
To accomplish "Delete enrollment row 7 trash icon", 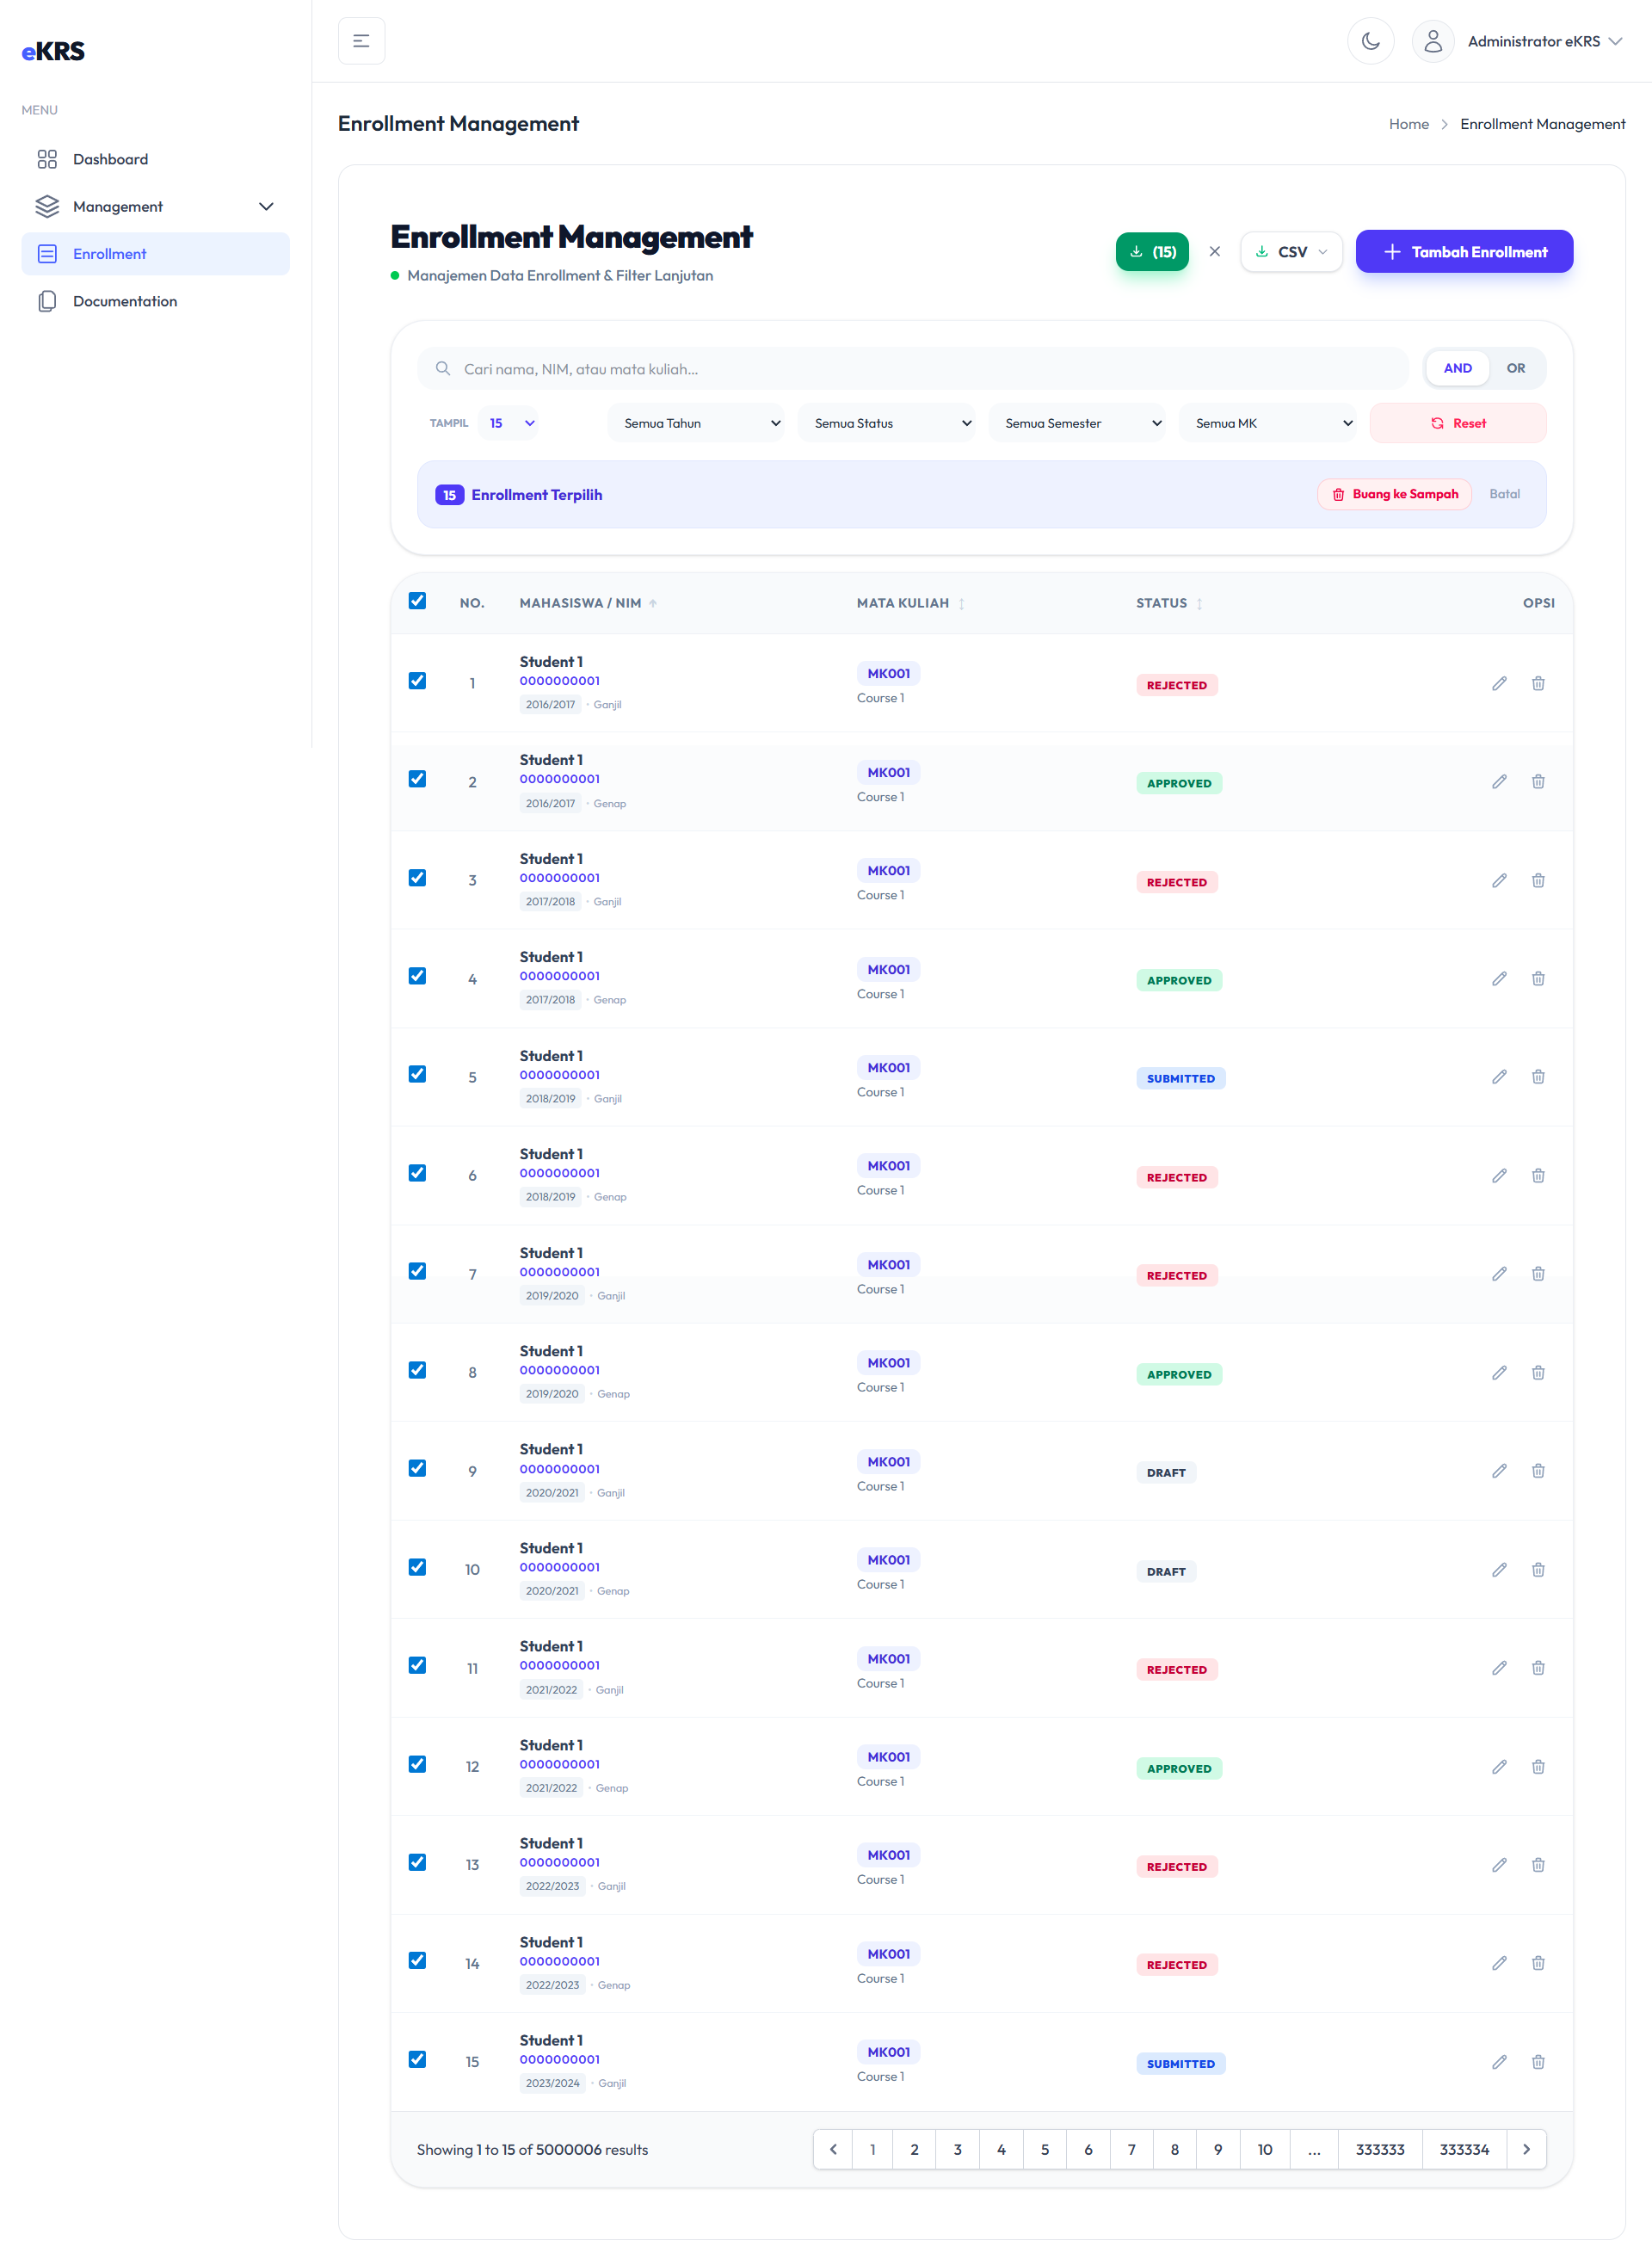I will coord(1537,1273).
